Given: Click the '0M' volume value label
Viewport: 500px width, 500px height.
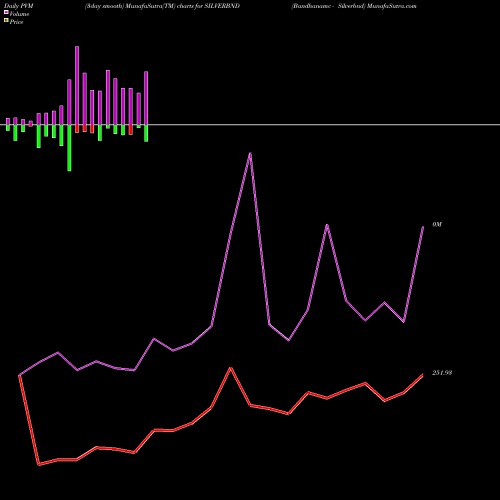Looking at the screenshot, I should pos(437,225).
